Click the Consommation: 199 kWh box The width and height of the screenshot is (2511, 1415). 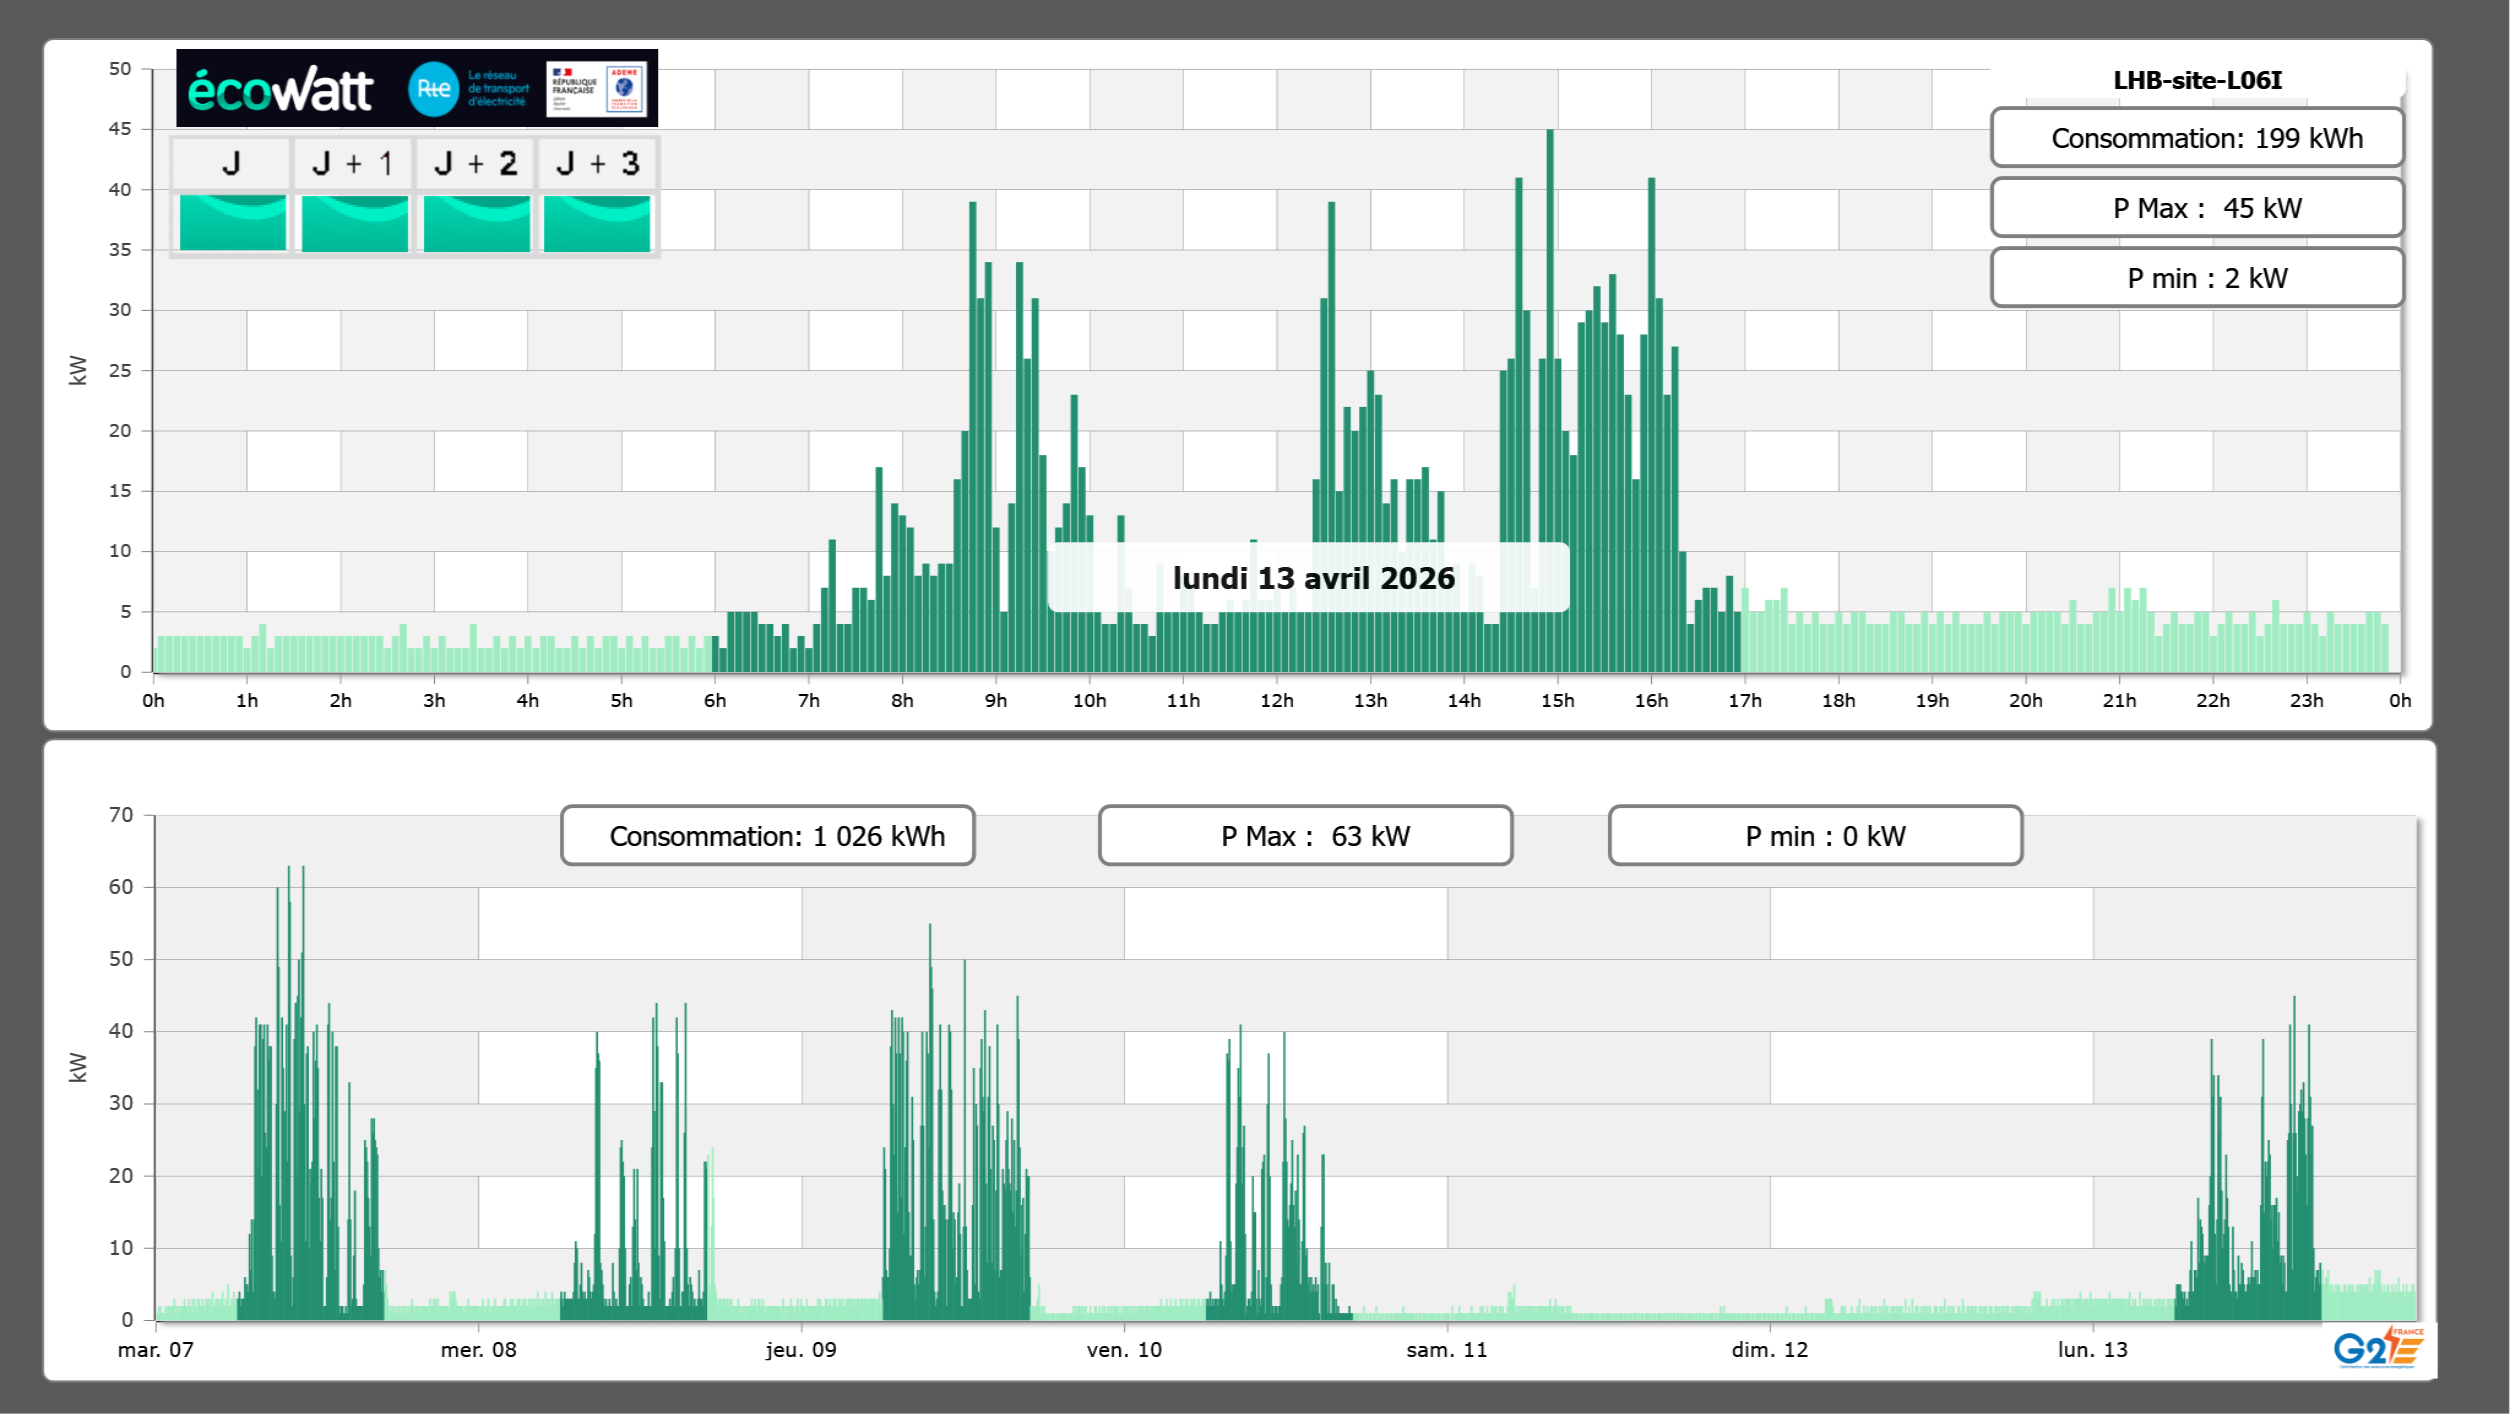tap(2196, 138)
